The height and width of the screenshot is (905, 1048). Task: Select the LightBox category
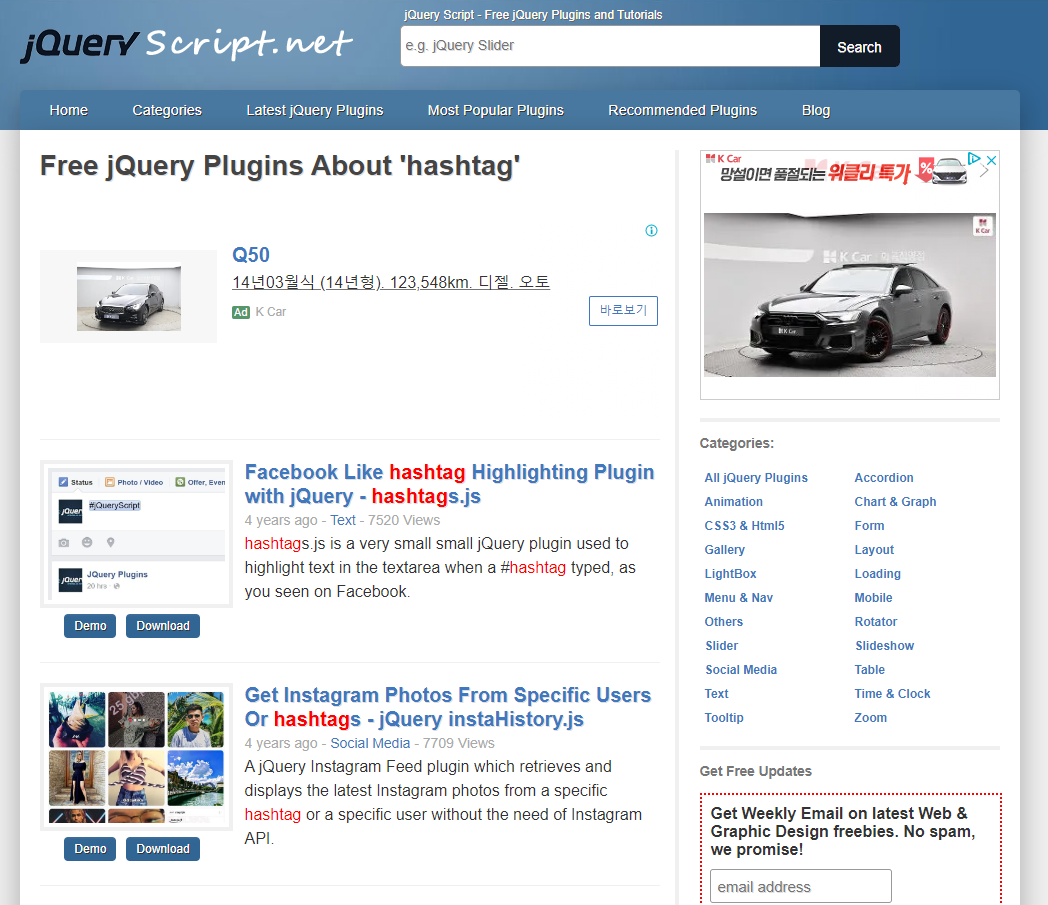point(731,574)
